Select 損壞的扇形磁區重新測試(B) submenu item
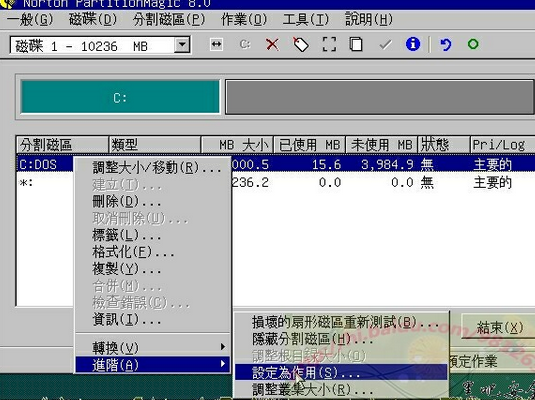Viewport: 535px width, 400px height. [341, 322]
